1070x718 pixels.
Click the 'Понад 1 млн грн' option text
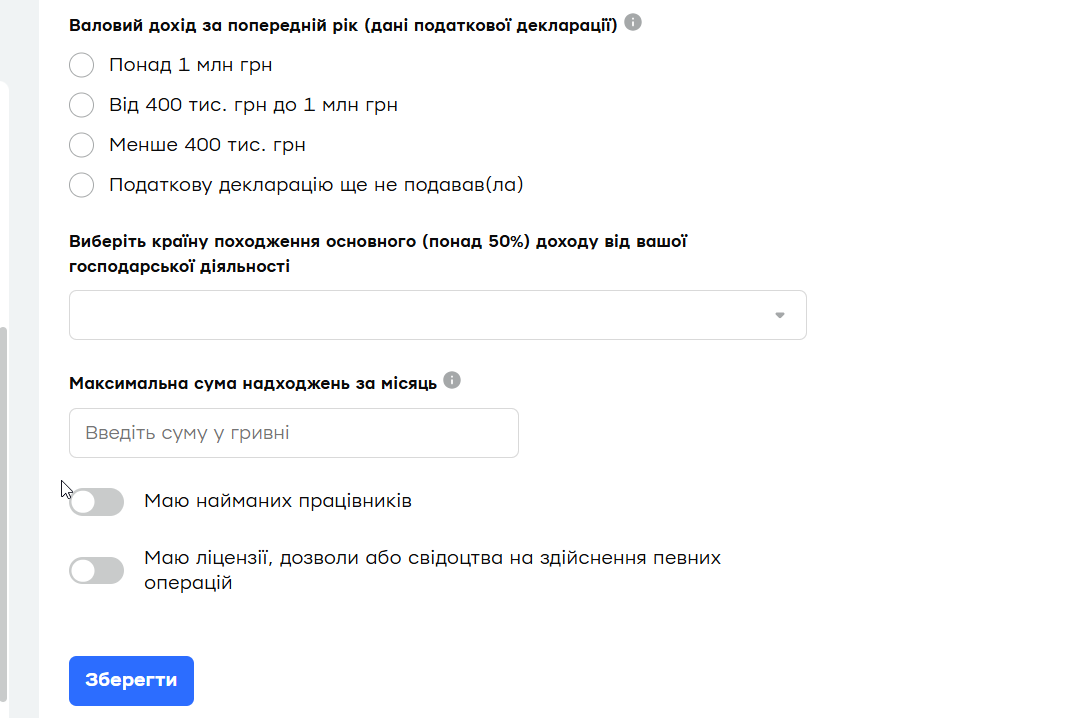point(190,65)
